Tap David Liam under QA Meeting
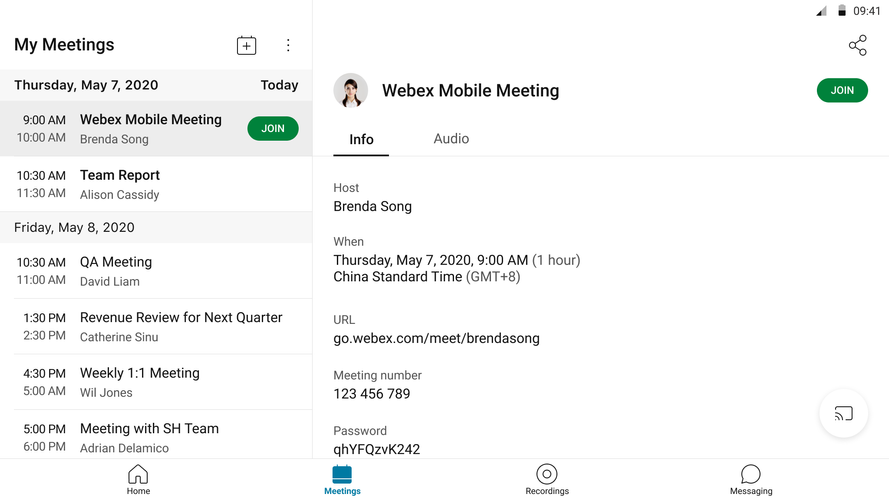889x500 pixels. click(109, 282)
